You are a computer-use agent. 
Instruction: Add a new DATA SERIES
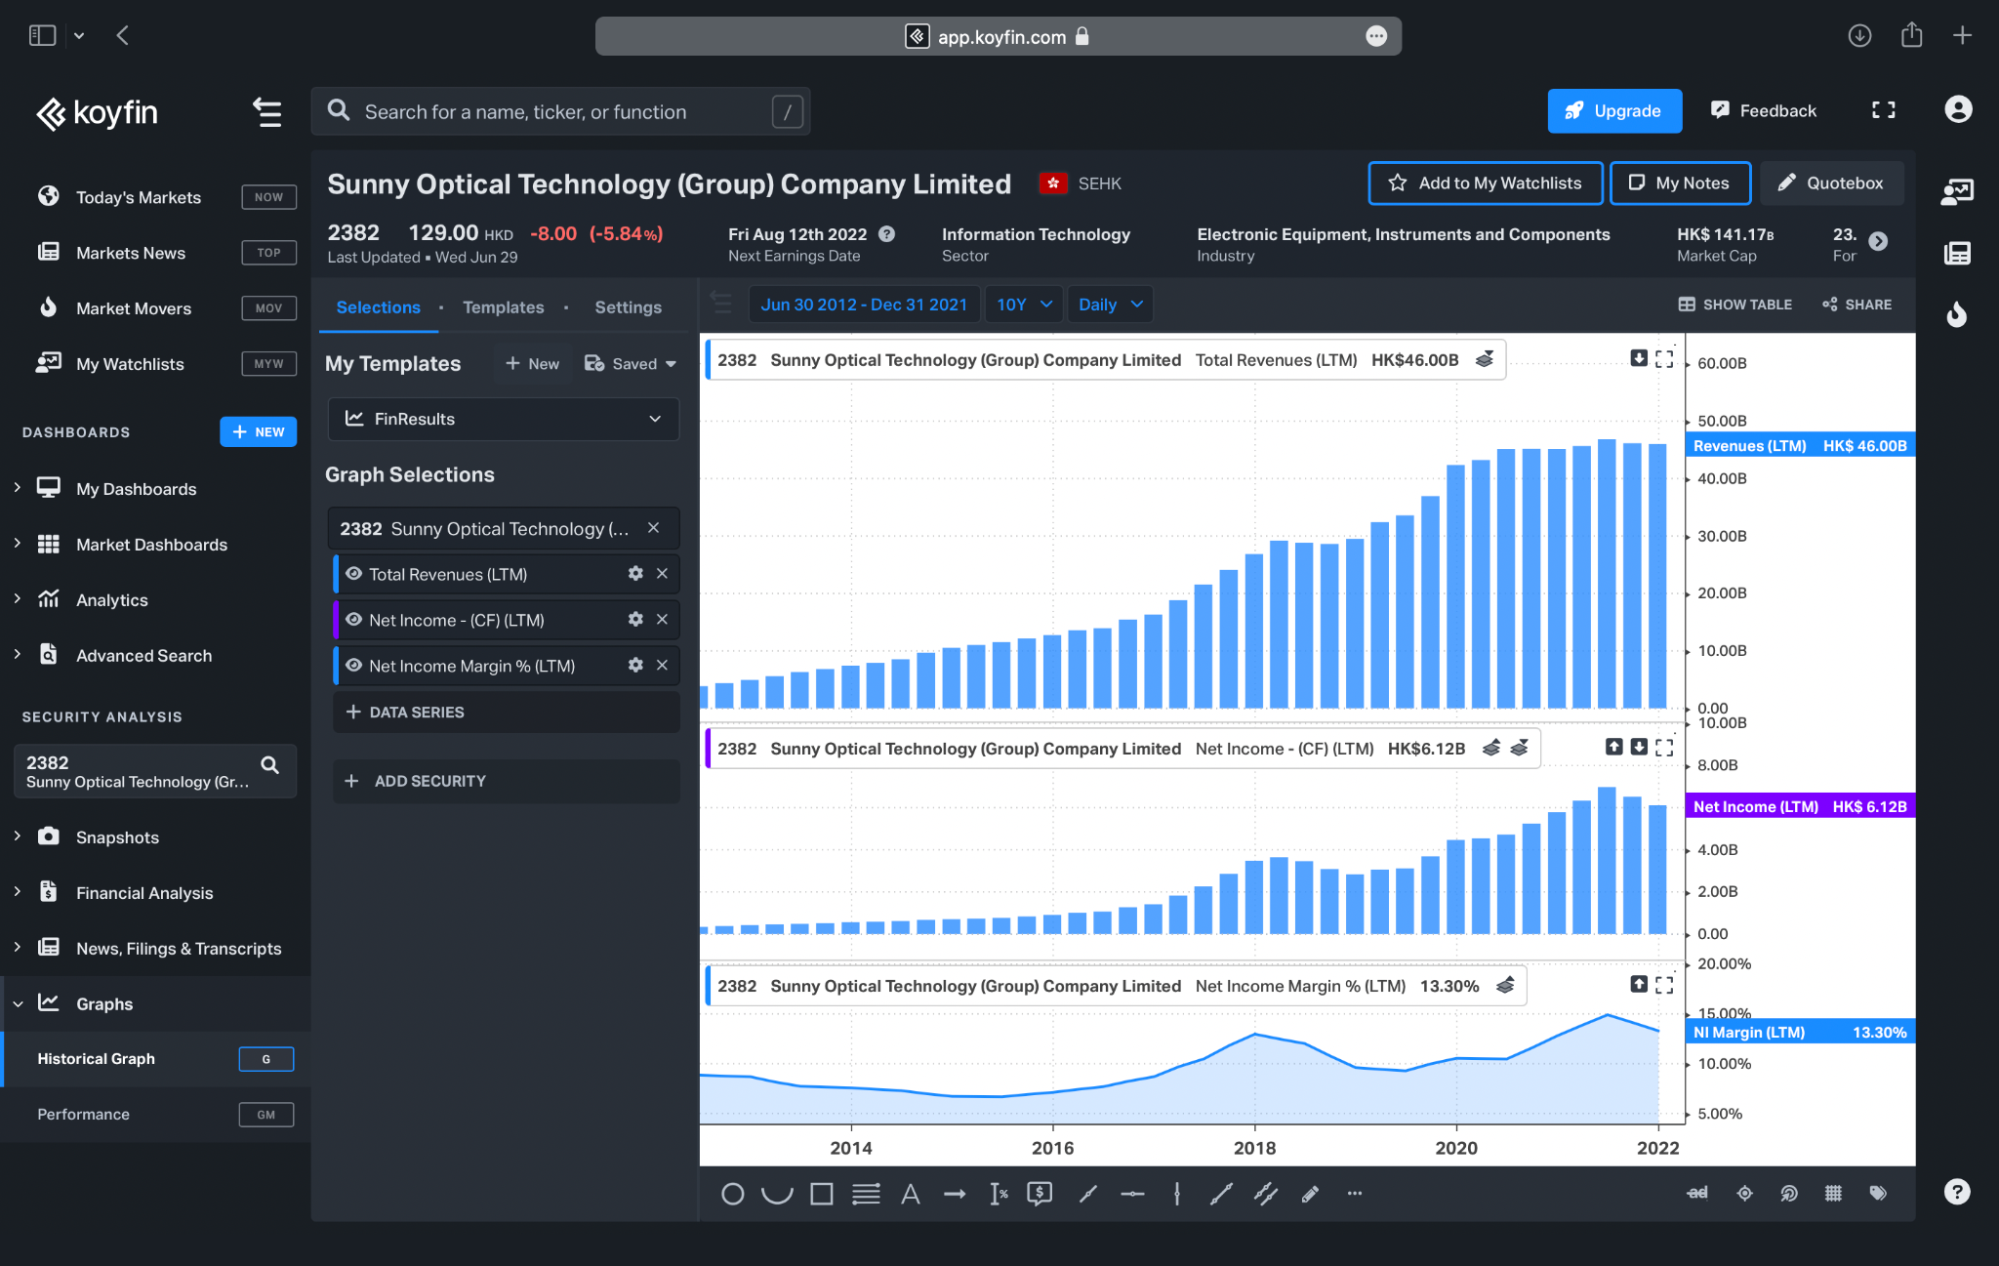point(506,712)
